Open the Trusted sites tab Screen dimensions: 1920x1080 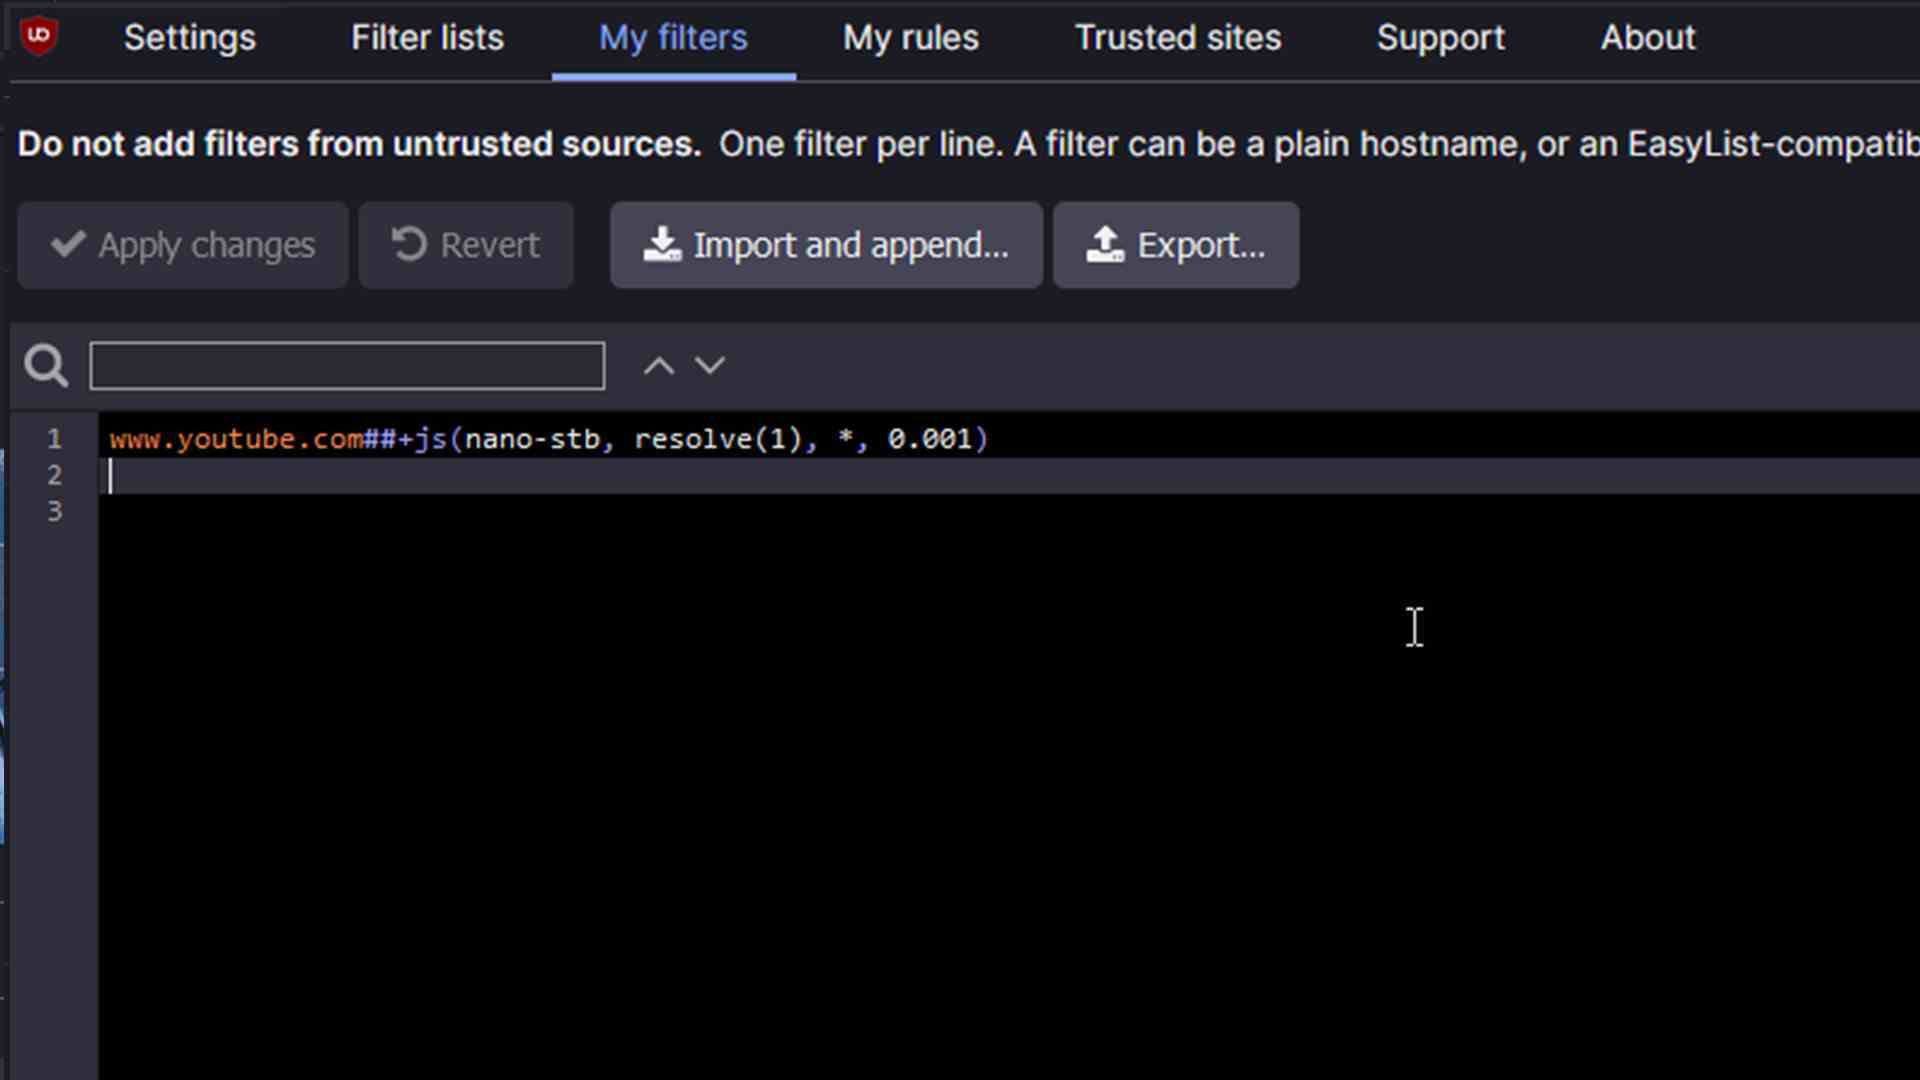[x=1178, y=37]
